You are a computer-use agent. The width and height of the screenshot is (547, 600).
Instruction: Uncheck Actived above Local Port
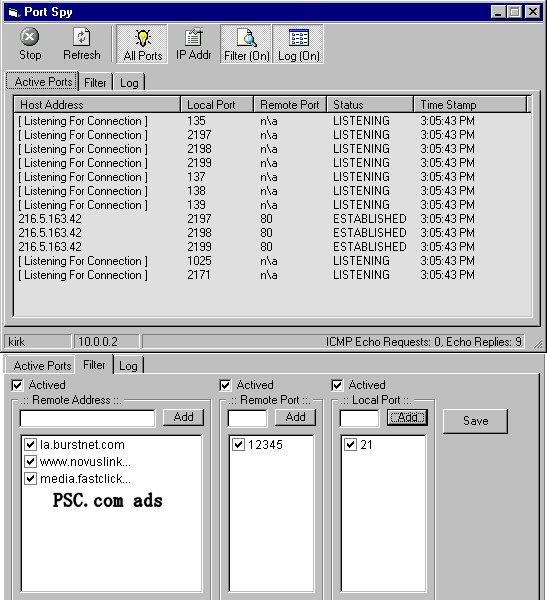[x=337, y=385]
